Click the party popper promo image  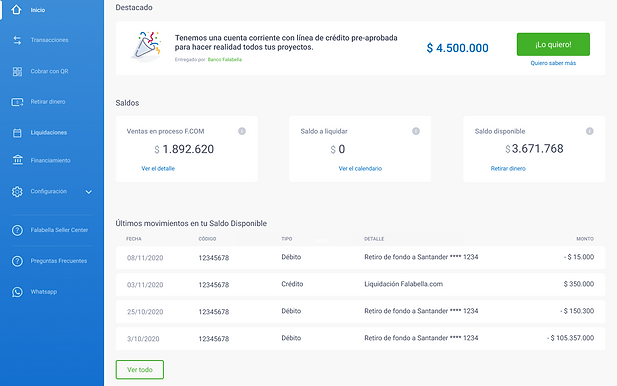146,46
